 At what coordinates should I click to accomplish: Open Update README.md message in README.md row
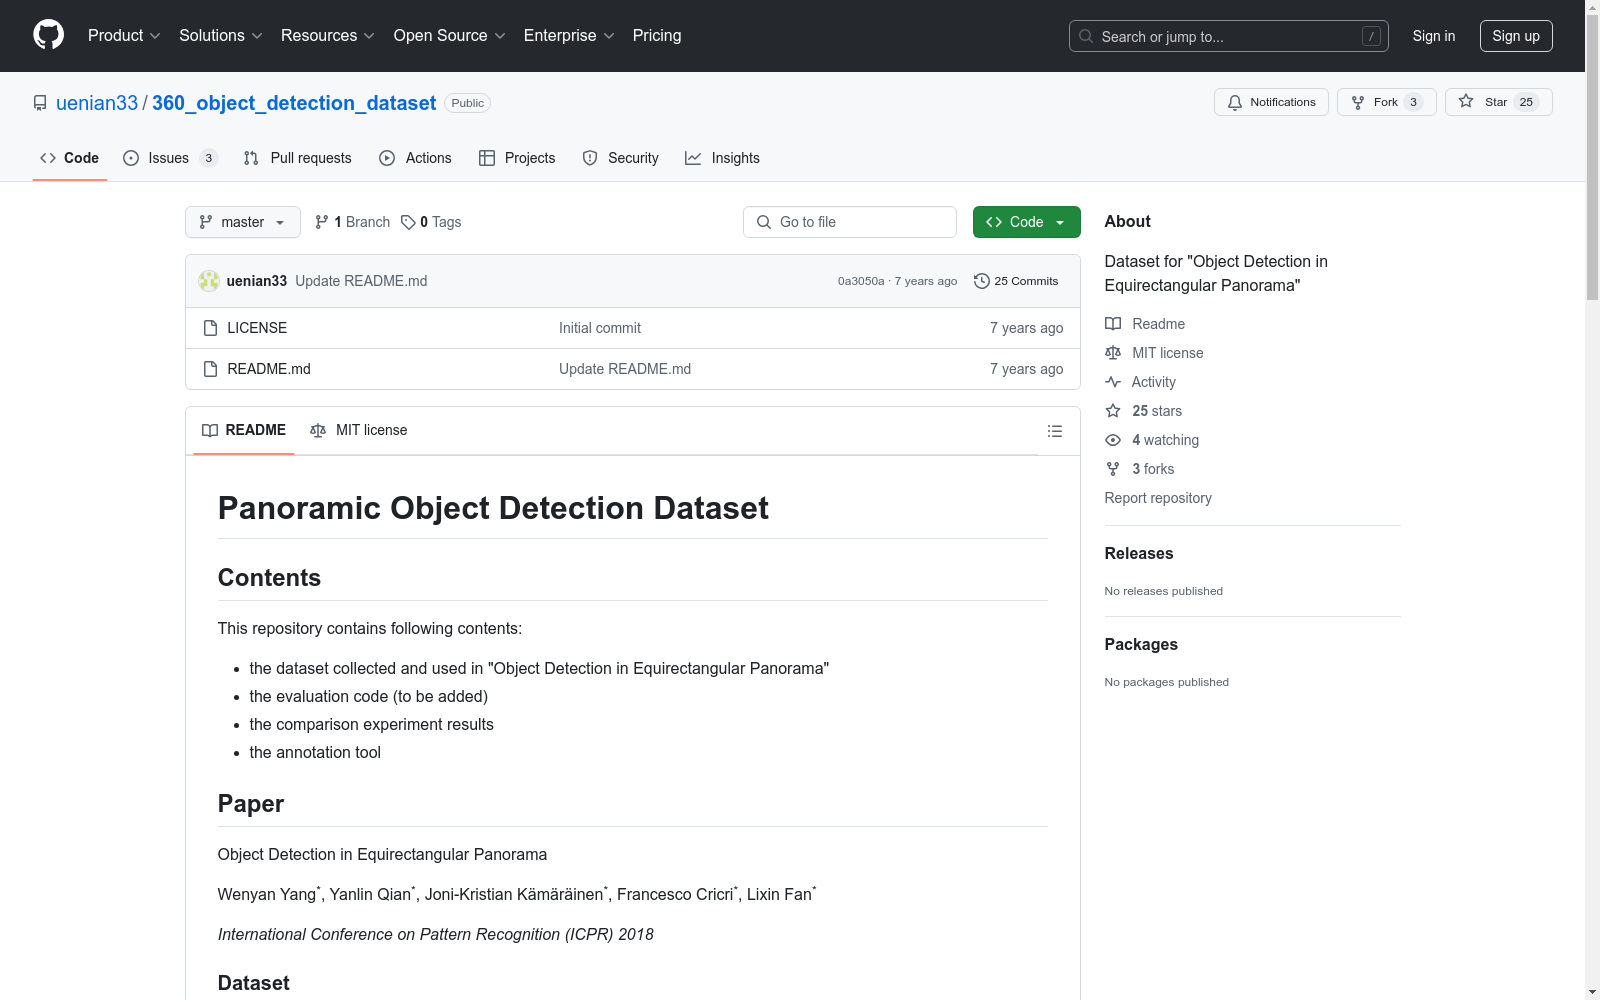tap(625, 369)
